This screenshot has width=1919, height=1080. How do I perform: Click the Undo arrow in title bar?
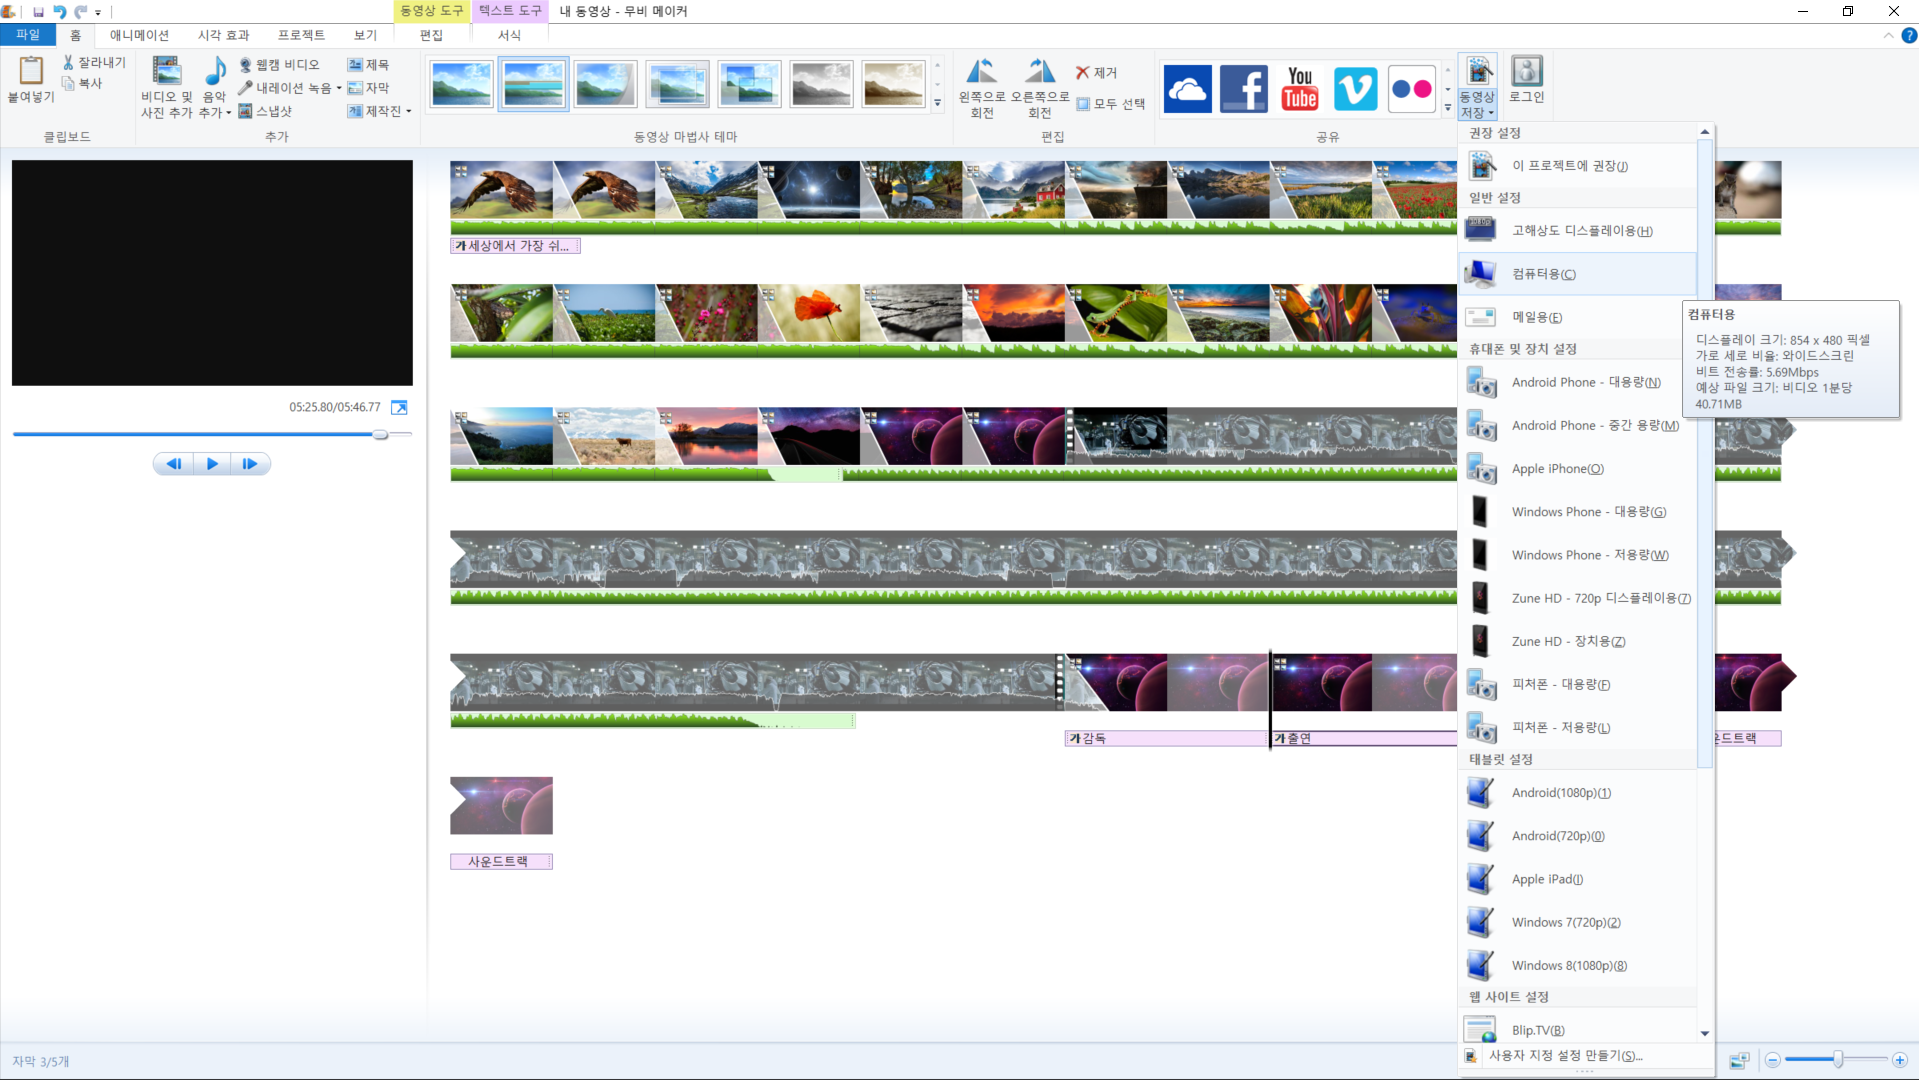click(60, 12)
